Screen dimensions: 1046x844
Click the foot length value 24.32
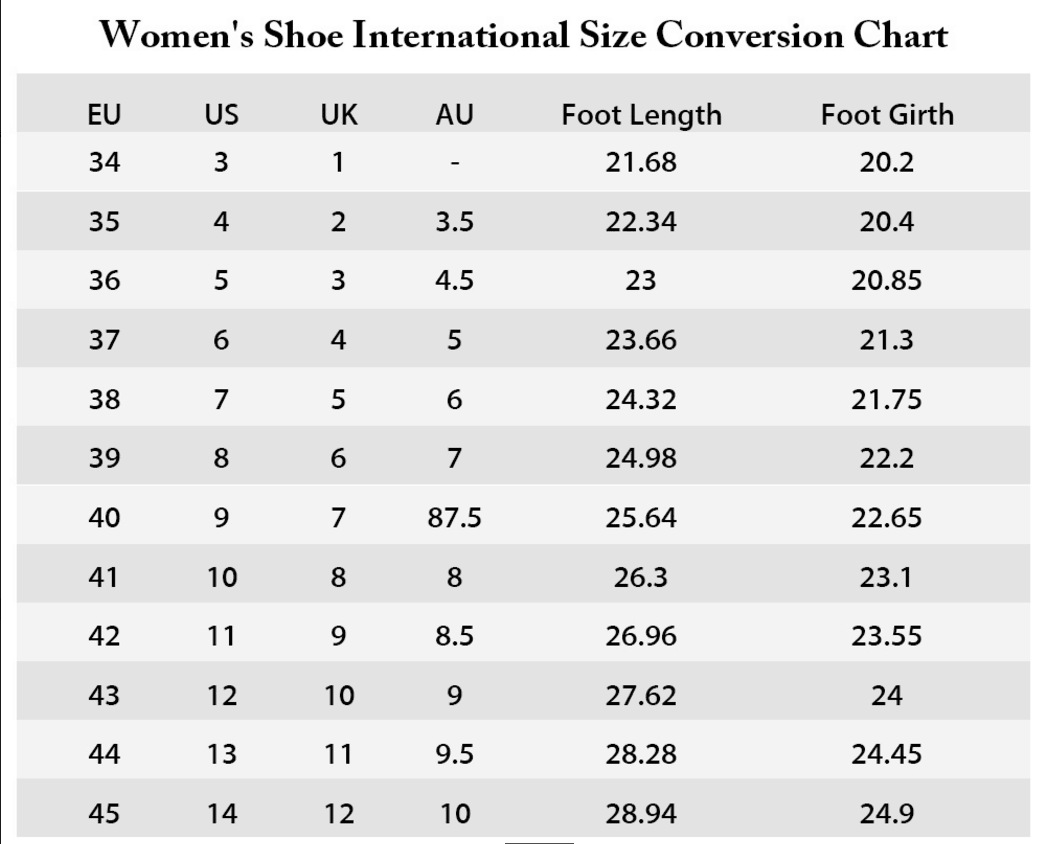641,399
